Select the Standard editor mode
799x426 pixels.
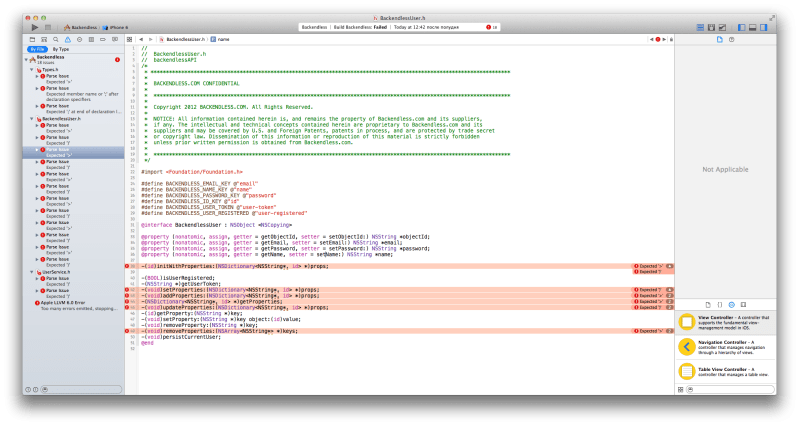700,28
